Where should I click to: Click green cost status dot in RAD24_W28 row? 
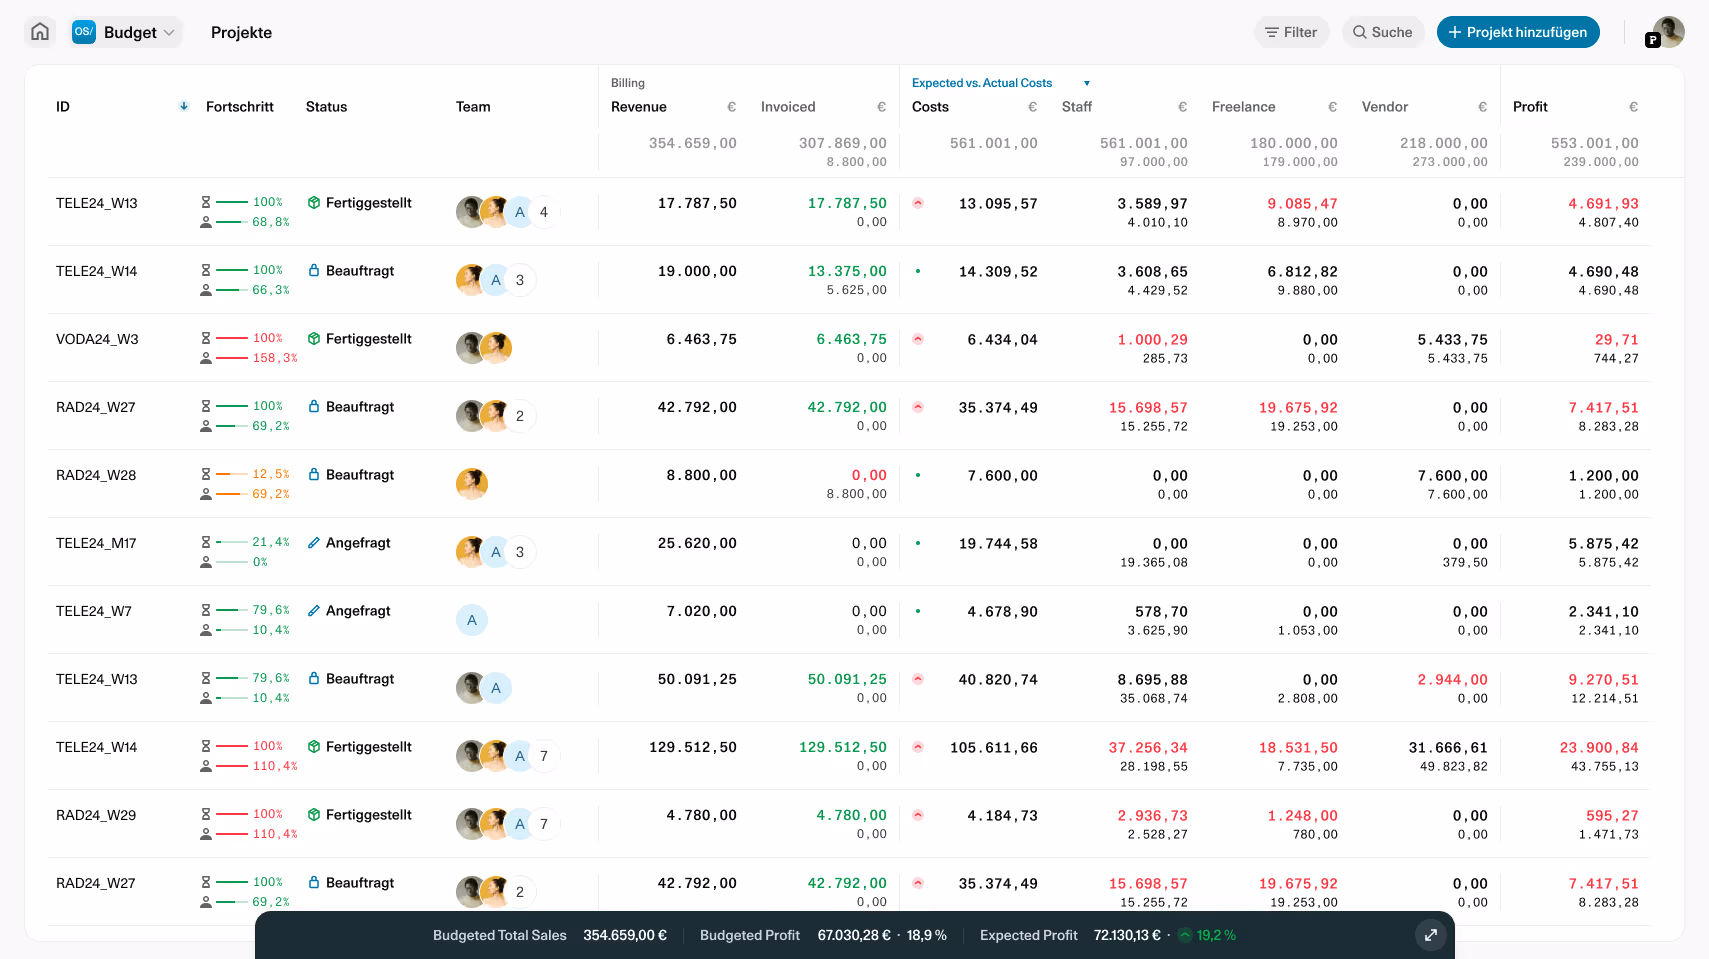click(x=918, y=475)
